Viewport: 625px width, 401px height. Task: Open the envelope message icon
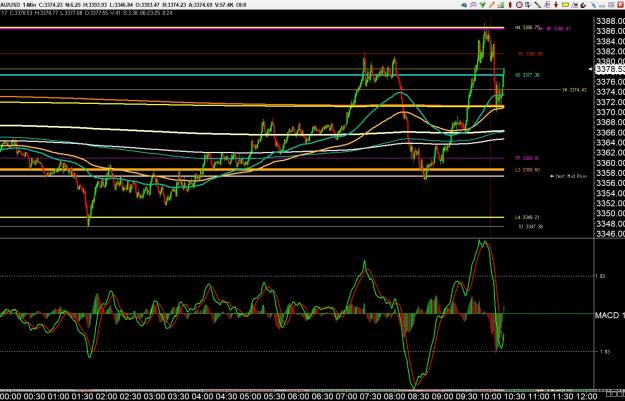473,5
